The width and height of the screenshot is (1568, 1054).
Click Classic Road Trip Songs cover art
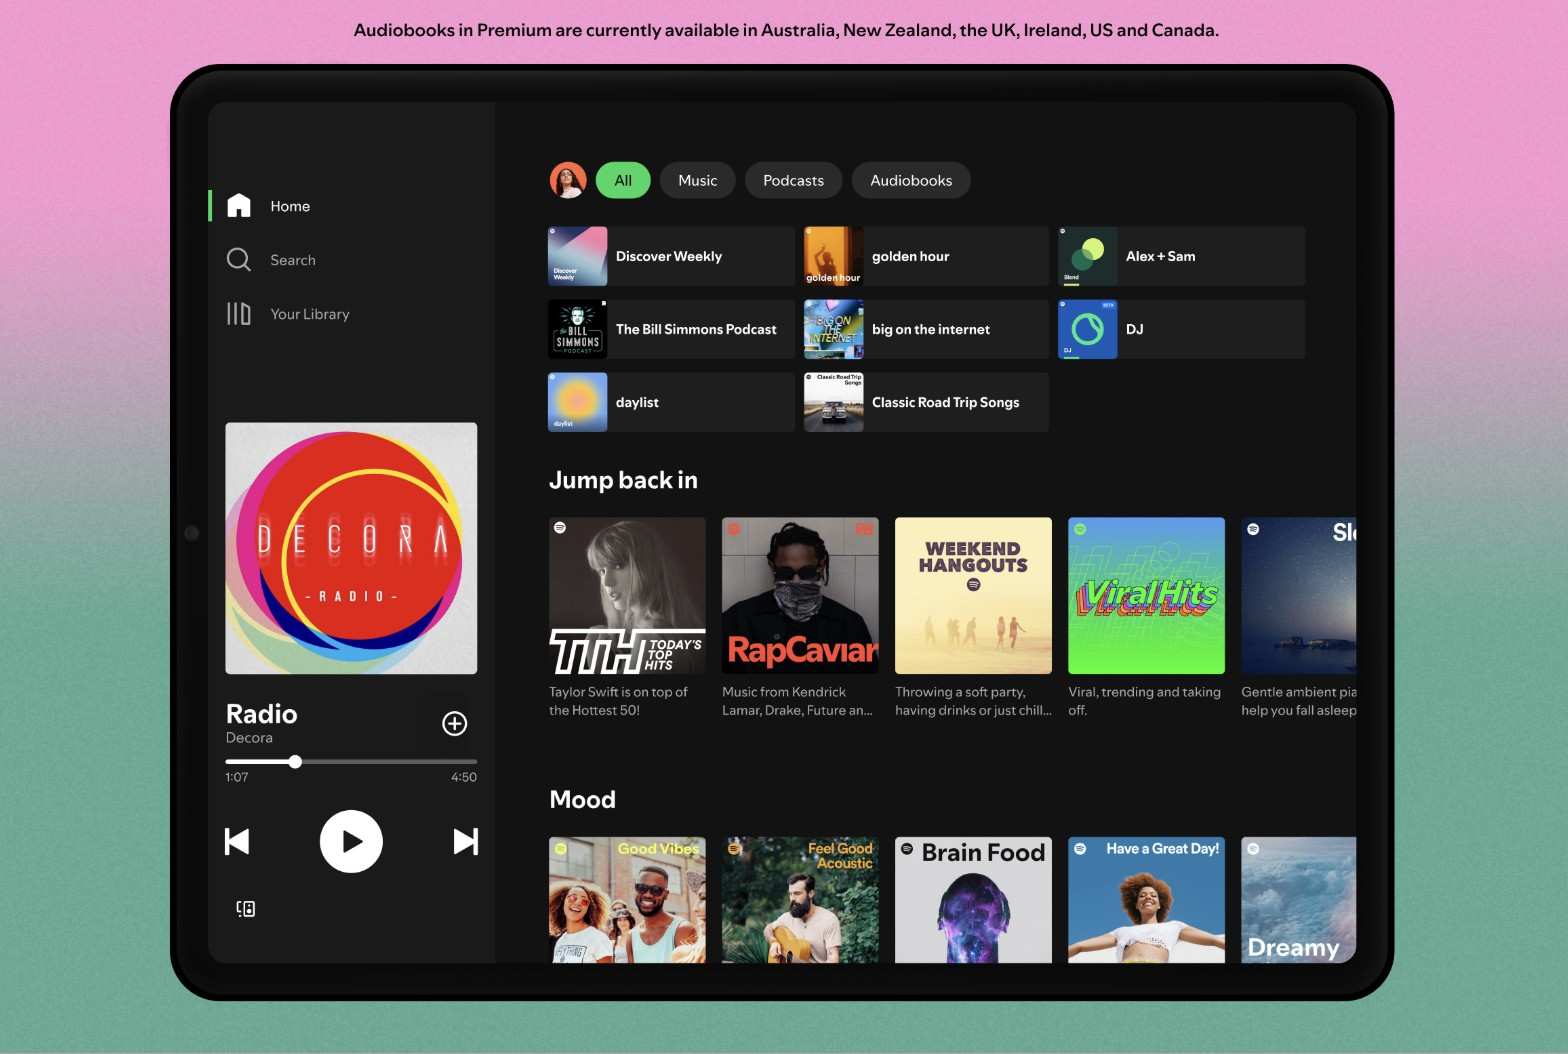[x=833, y=402]
